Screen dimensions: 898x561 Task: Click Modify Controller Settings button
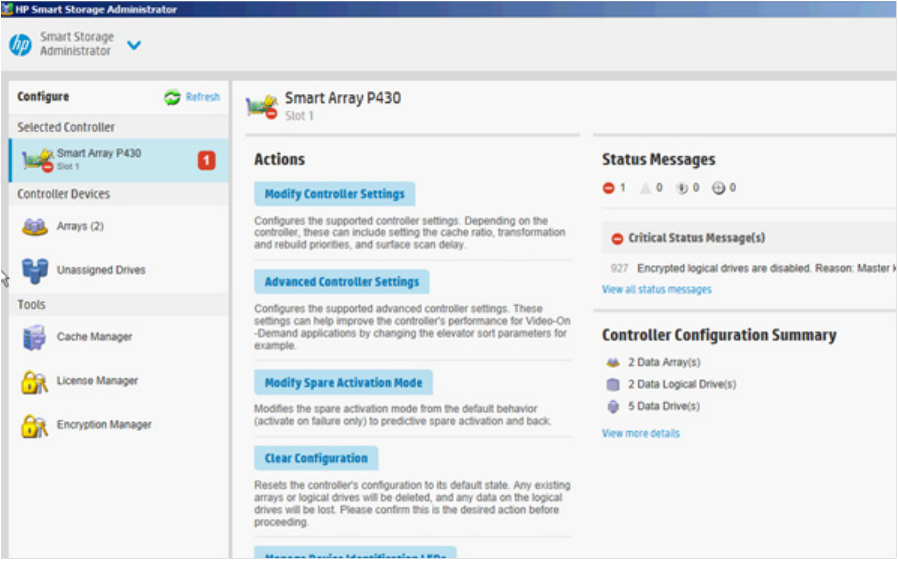(x=335, y=194)
